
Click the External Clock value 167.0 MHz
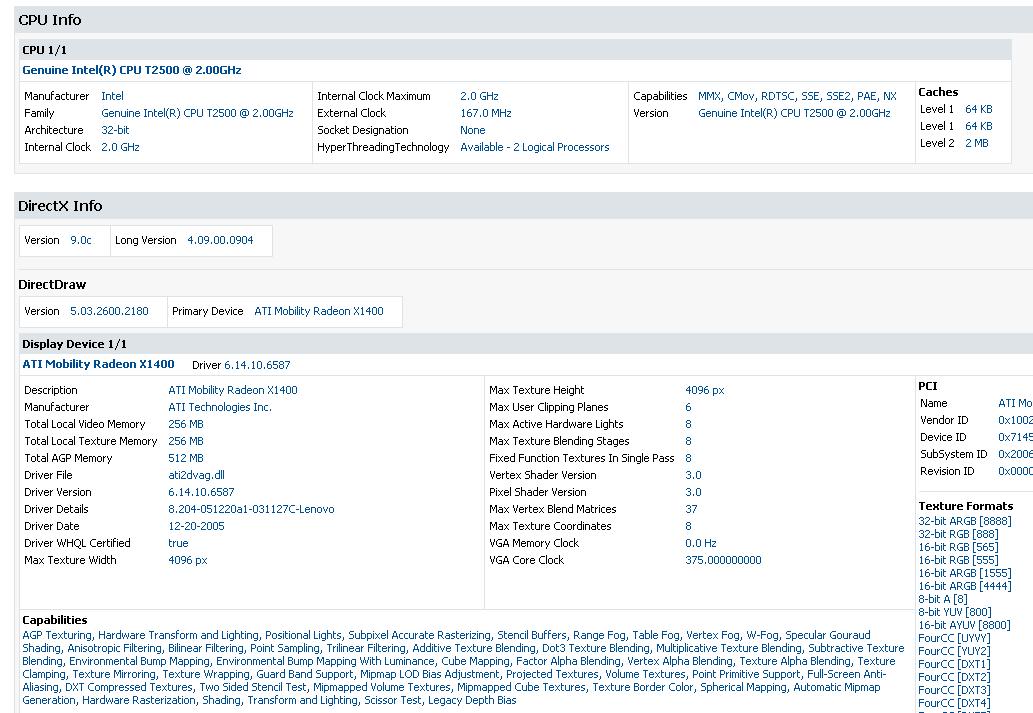[x=486, y=113]
